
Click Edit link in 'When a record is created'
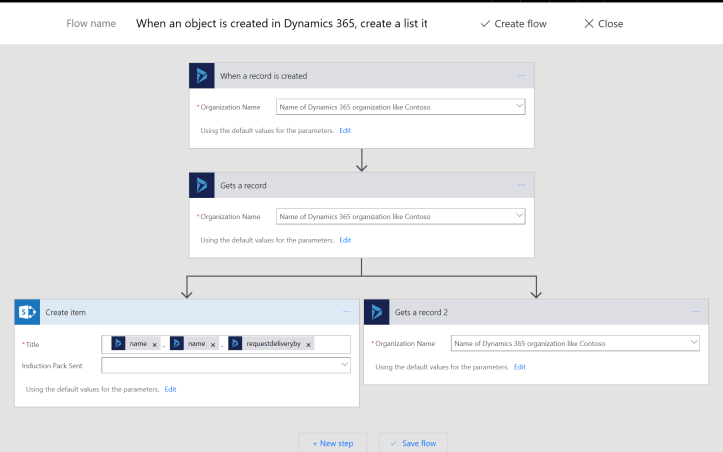[x=345, y=131]
